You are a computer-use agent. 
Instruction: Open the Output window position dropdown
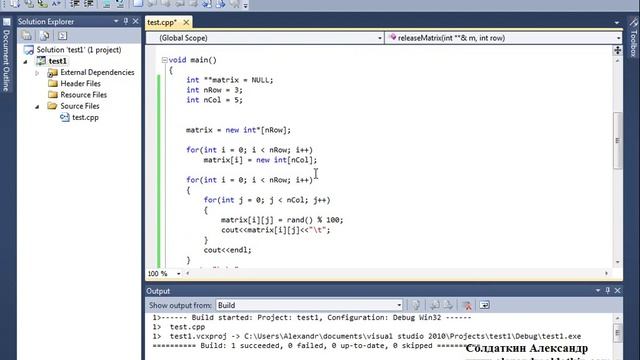point(598,290)
